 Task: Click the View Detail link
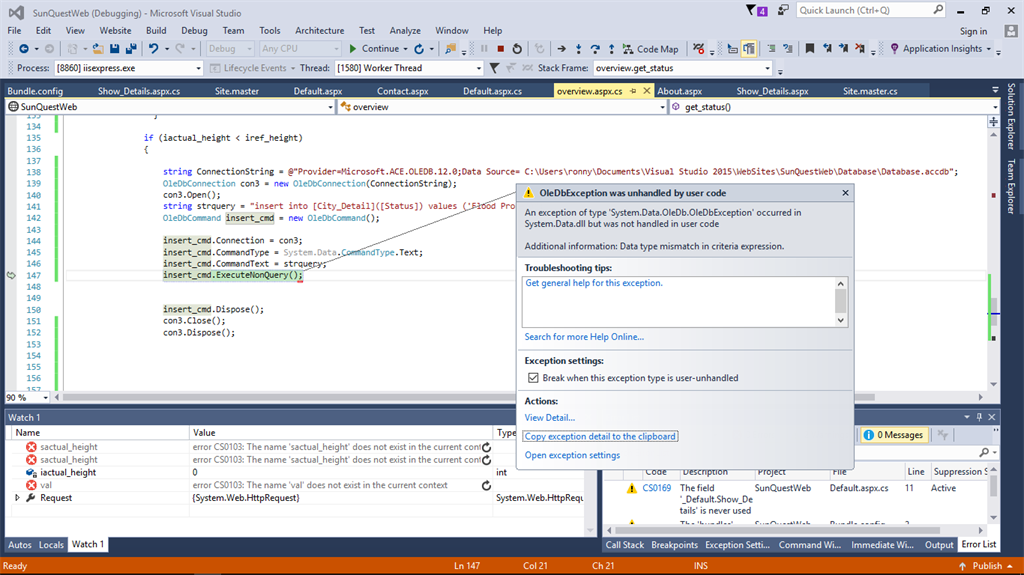point(549,418)
